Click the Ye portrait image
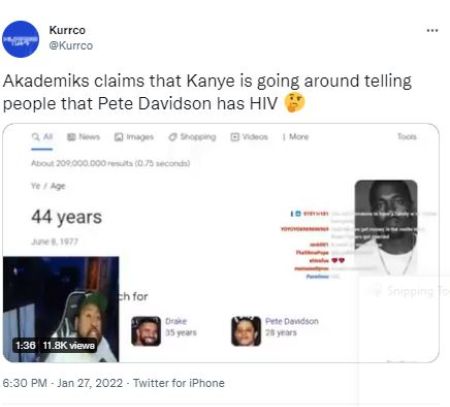 click(x=386, y=227)
